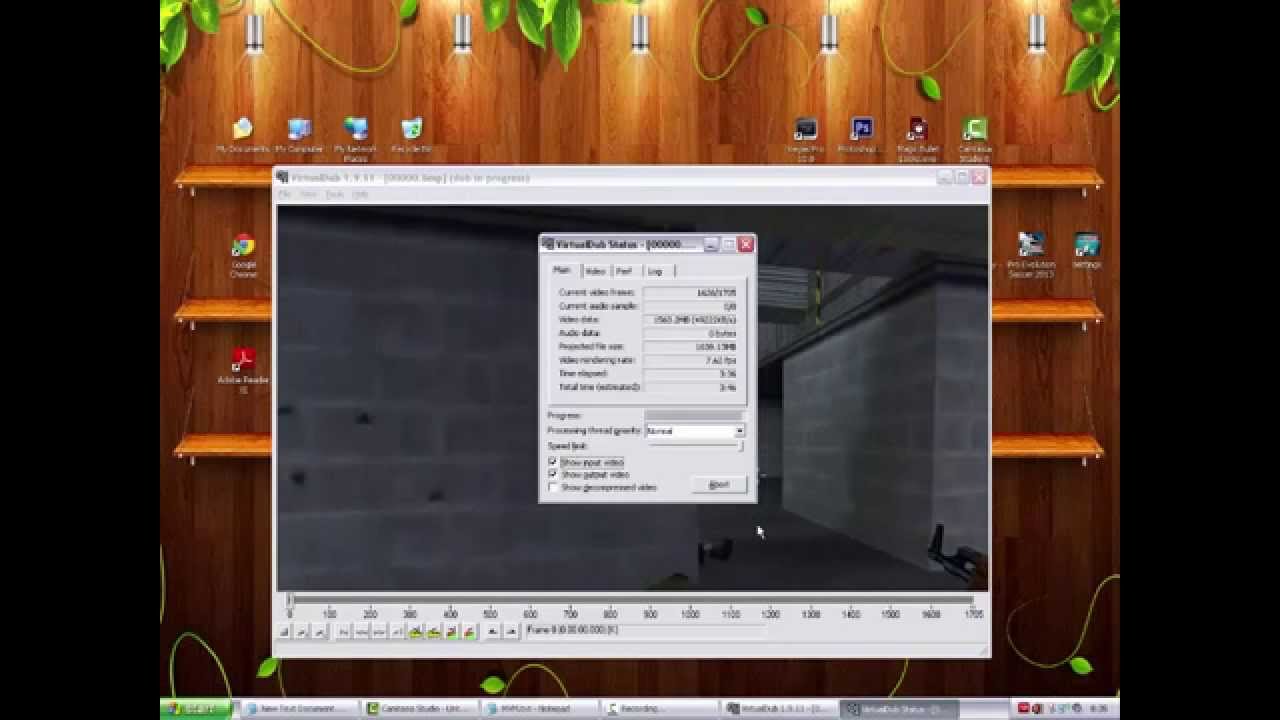Click the Windows Start button
Viewport: 1280px width, 720px height.
pos(197,709)
